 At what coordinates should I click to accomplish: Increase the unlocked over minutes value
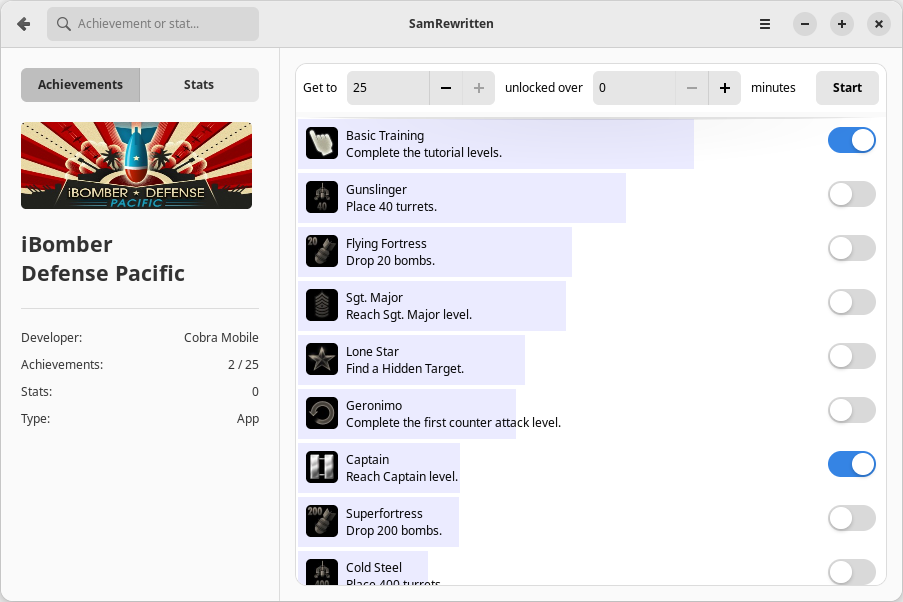pyautogui.click(x=724, y=88)
